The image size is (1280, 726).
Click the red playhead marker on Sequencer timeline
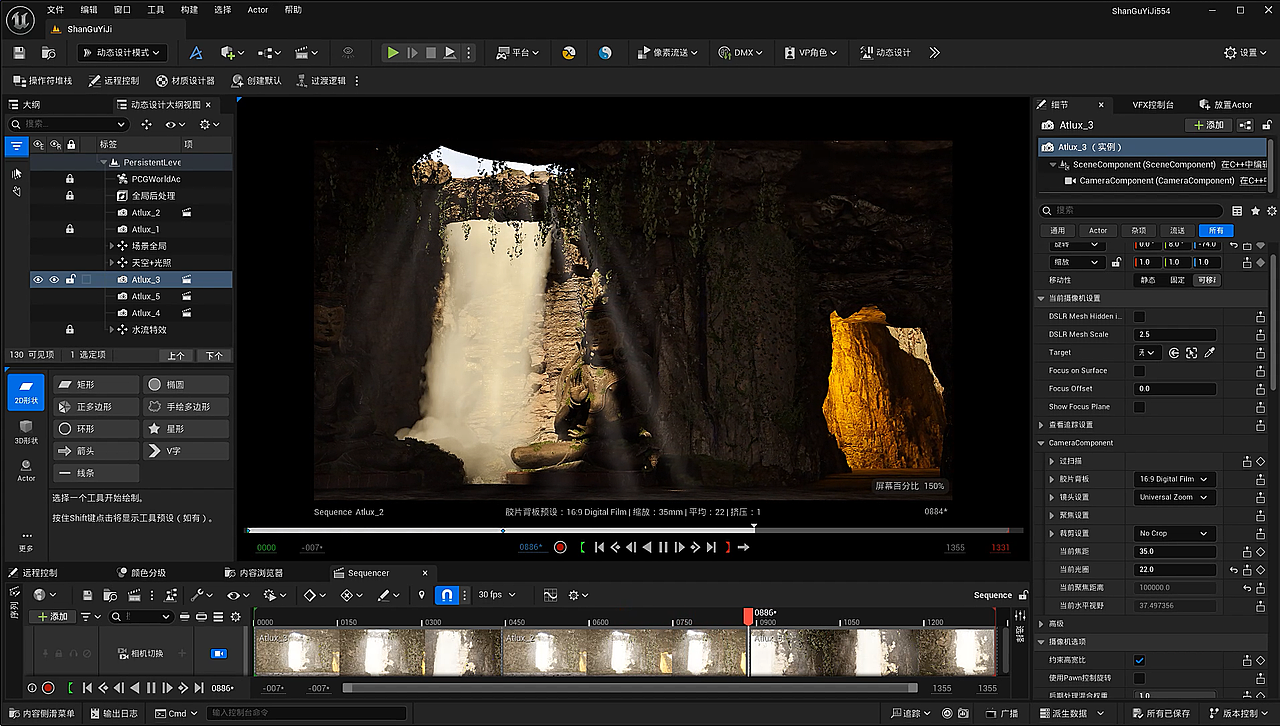click(x=748, y=616)
